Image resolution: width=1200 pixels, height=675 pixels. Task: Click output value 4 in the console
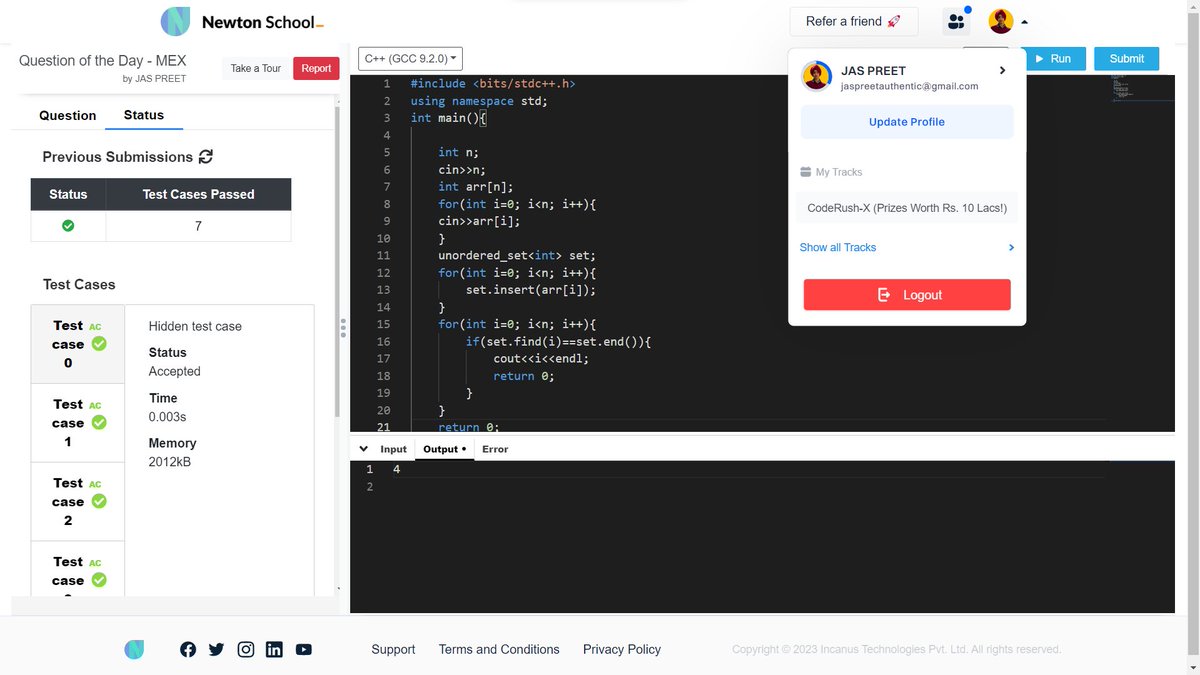pyautogui.click(x=397, y=469)
